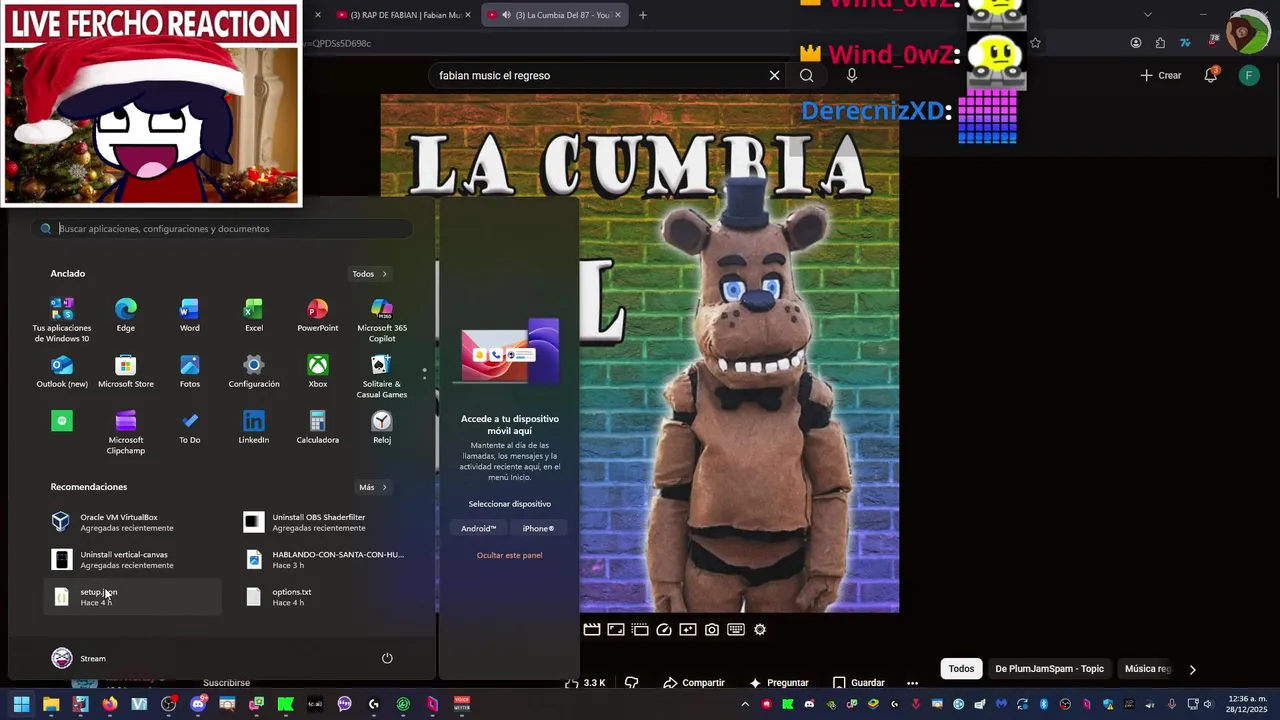The image size is (1280, 720).
Task: Select Android device option
Action: pos(478,528)
